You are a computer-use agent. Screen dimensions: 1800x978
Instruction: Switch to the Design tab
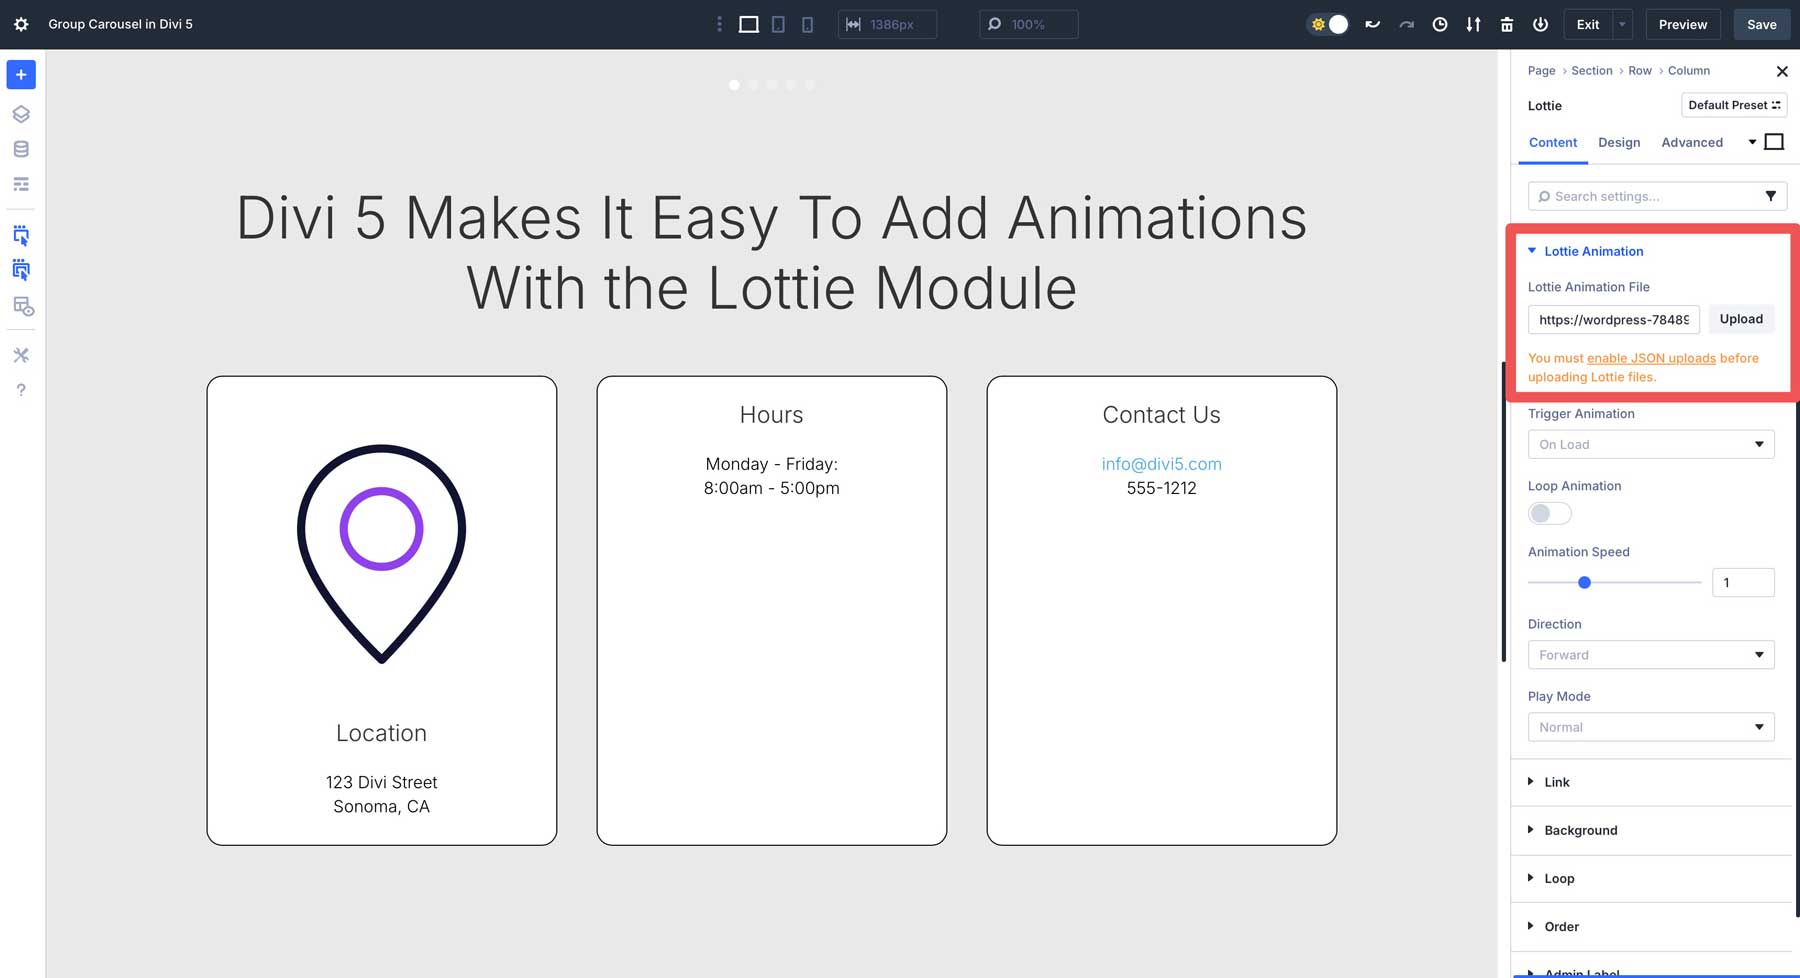(1619, 142)
